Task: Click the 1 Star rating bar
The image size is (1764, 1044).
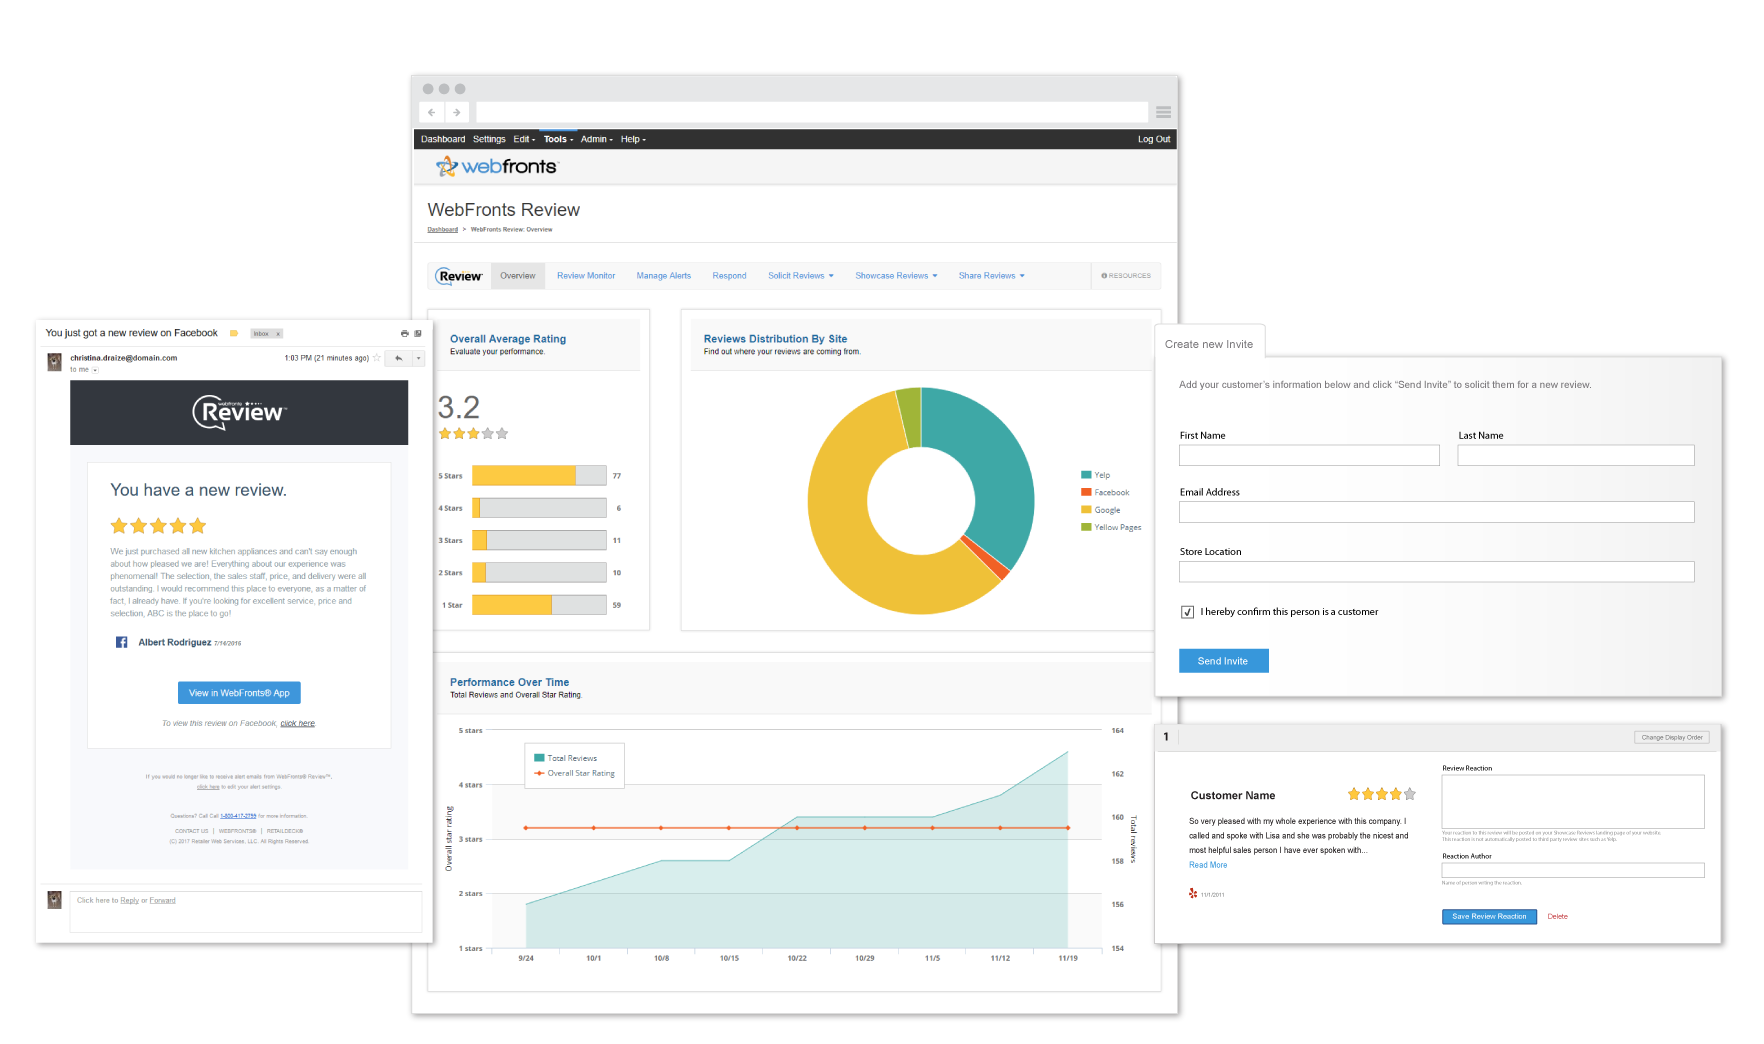Action: [539, 605]
